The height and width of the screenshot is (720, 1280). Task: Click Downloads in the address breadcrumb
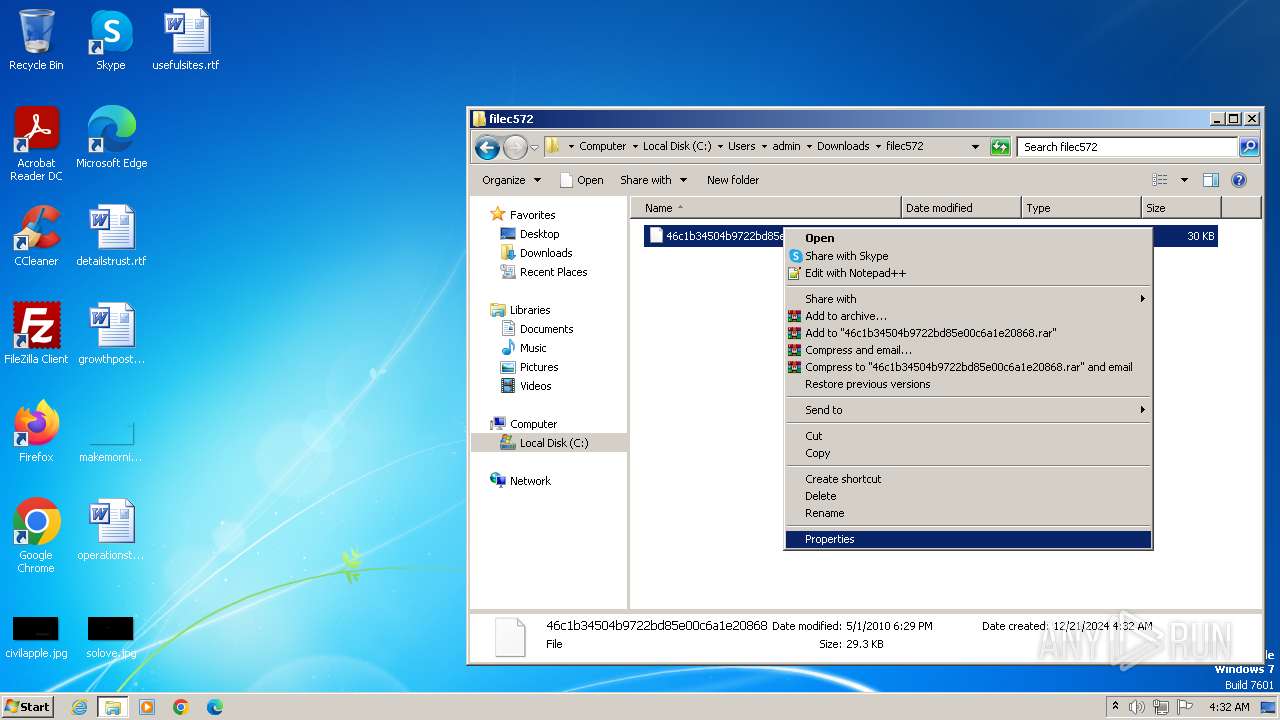(x=843, y=146)
